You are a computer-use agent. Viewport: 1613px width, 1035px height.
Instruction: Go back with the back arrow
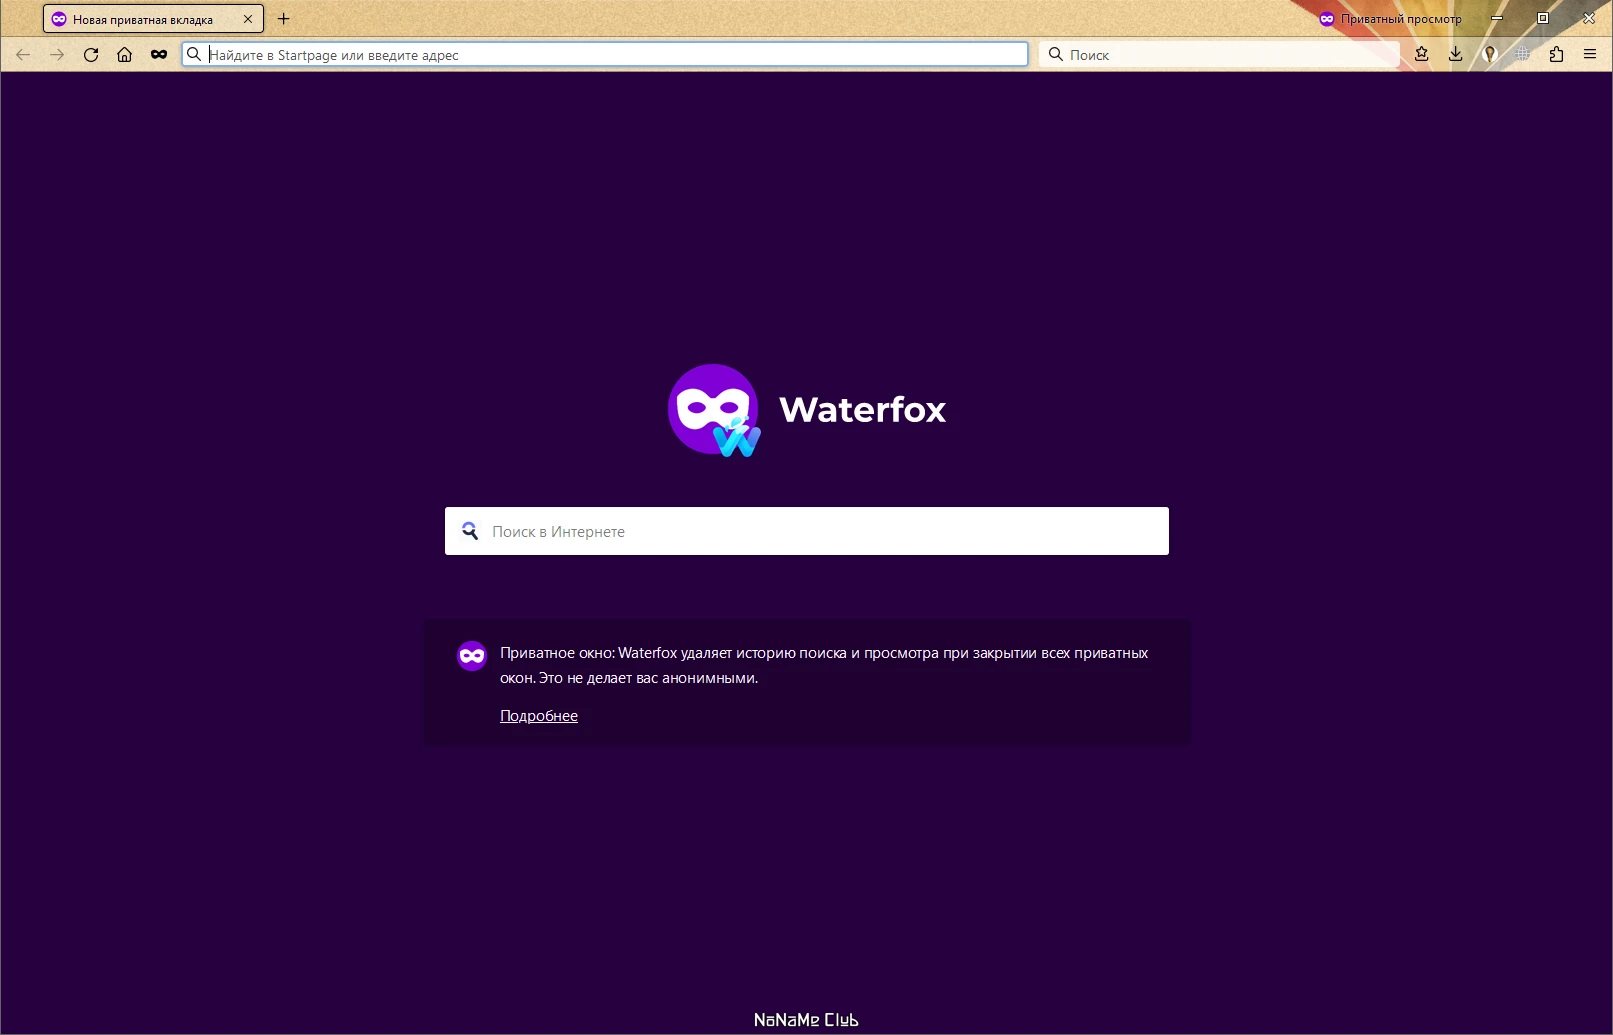point(23,55)
